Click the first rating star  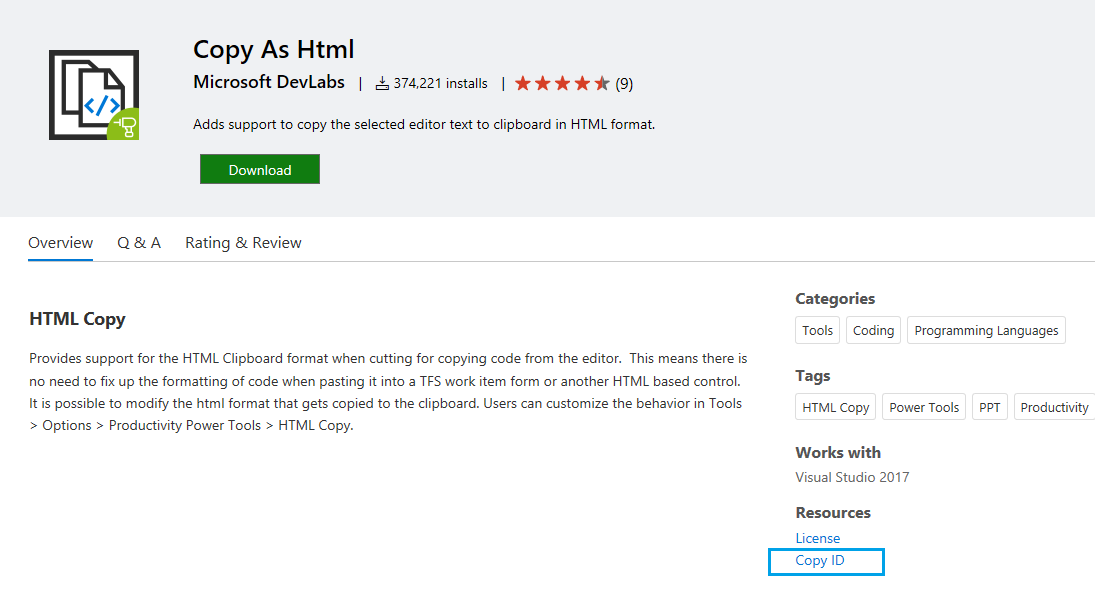[x=522, y=84]
